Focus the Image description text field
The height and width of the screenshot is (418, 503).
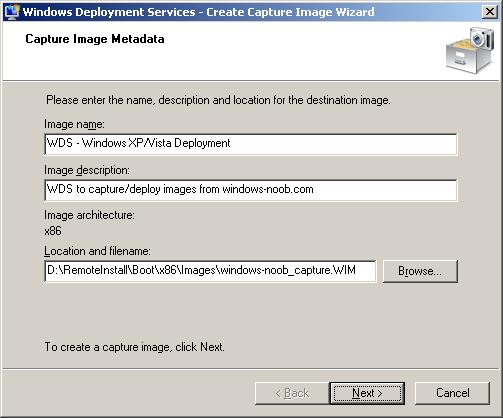point(251,190)
